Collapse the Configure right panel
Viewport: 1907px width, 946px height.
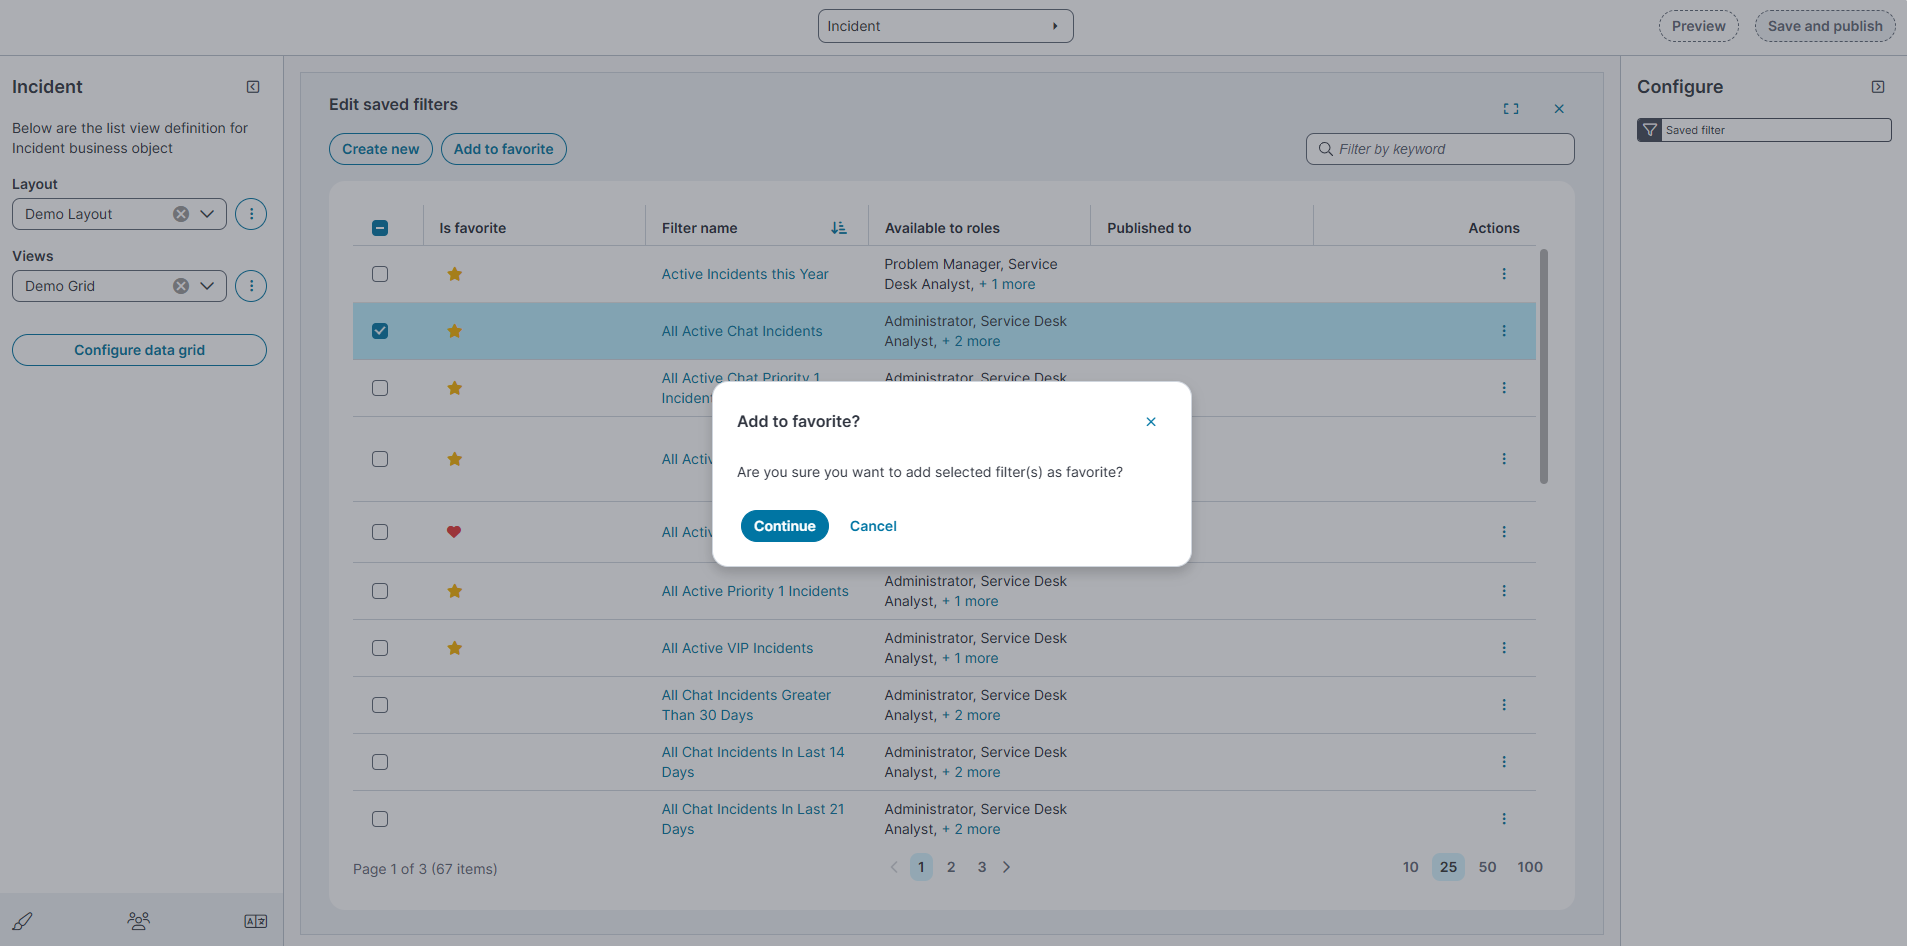coord(1877,87)
